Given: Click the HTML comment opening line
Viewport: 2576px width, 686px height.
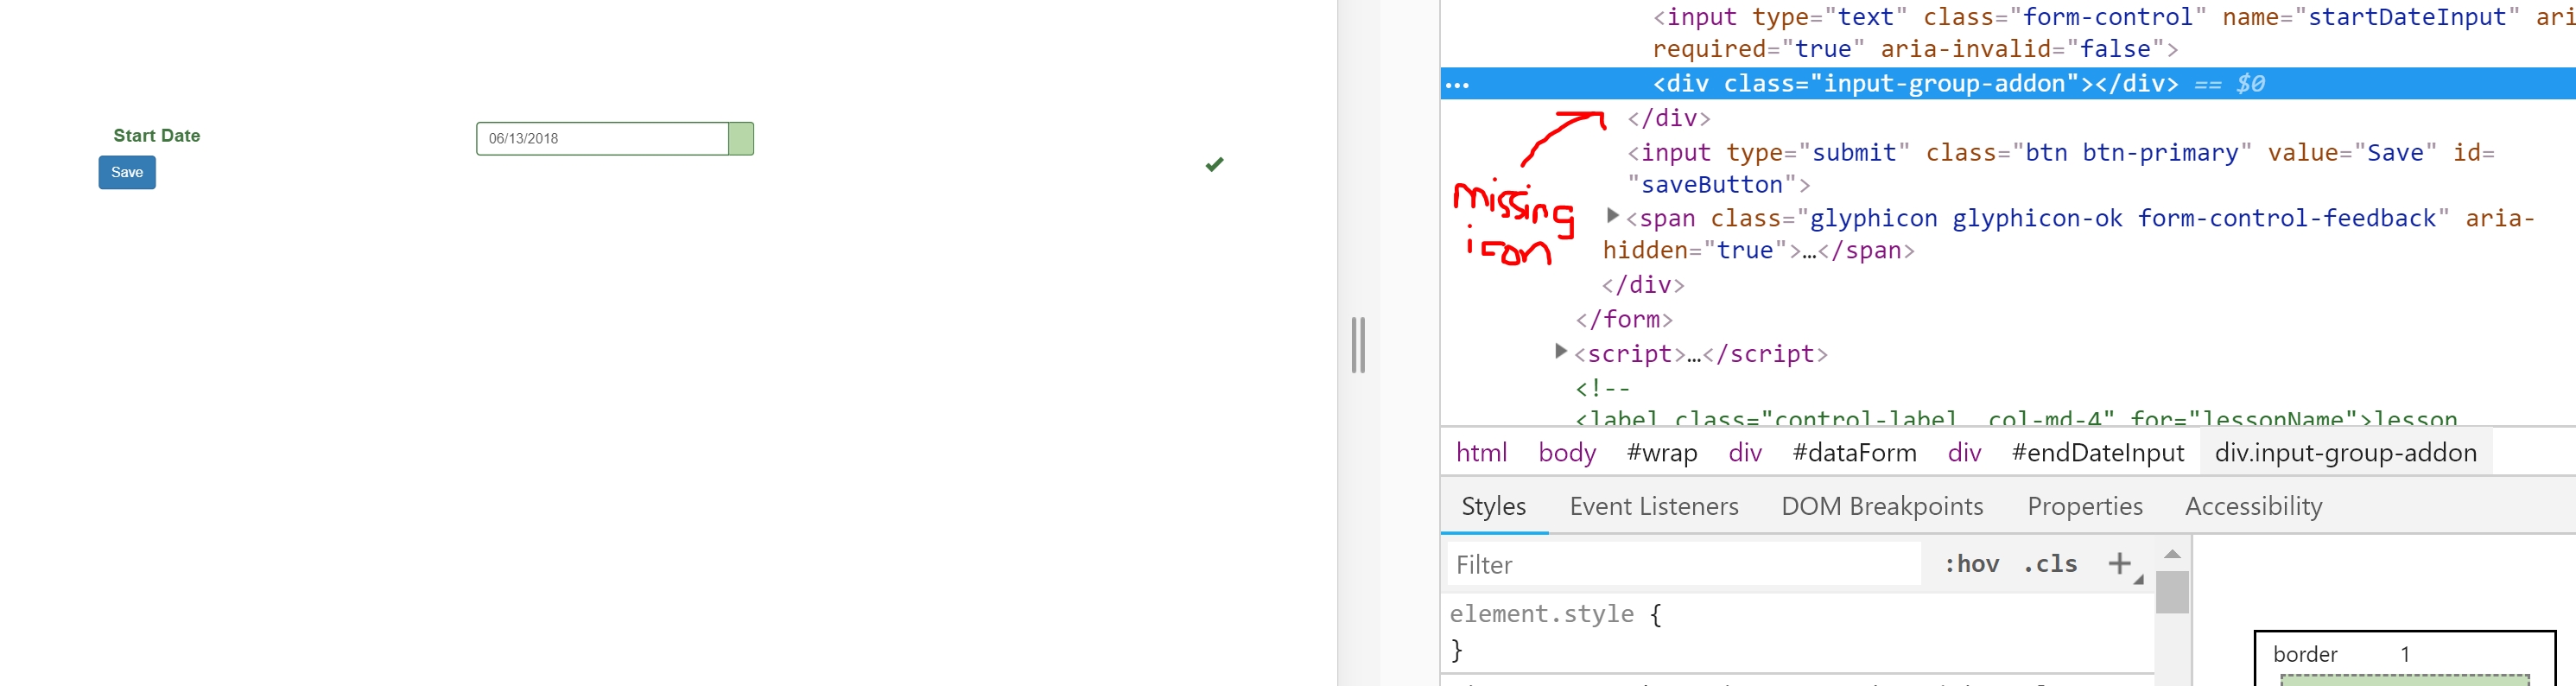Looking at the screenshot, I should [1603, 388].
